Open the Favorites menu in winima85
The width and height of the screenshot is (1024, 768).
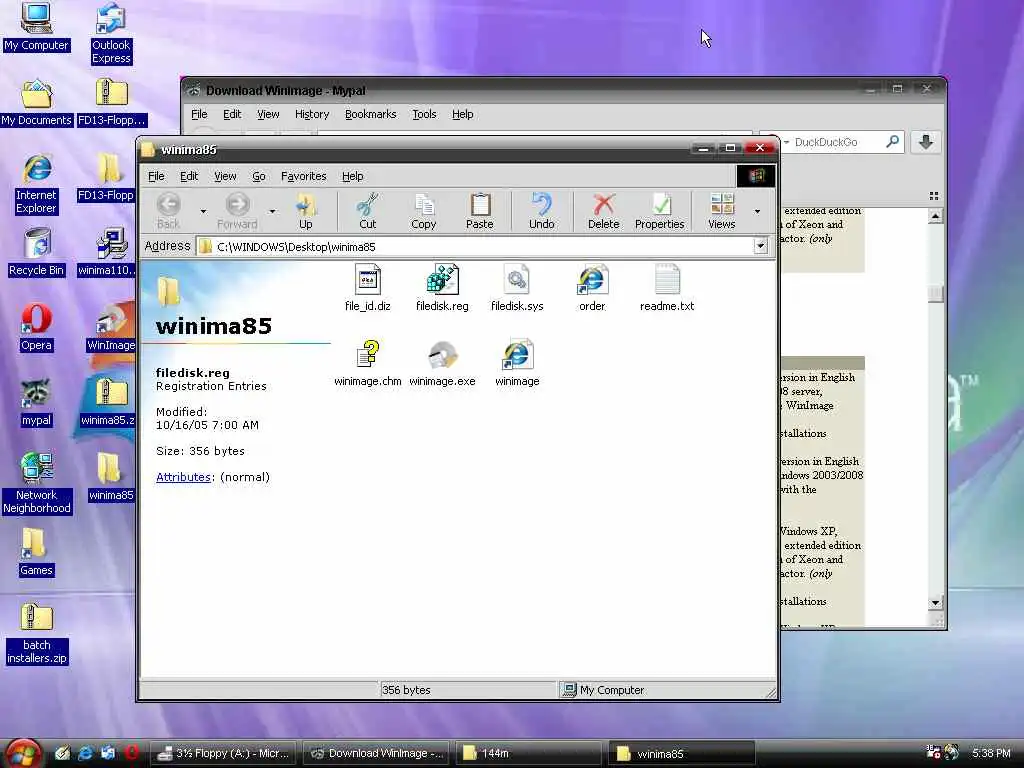304,176
